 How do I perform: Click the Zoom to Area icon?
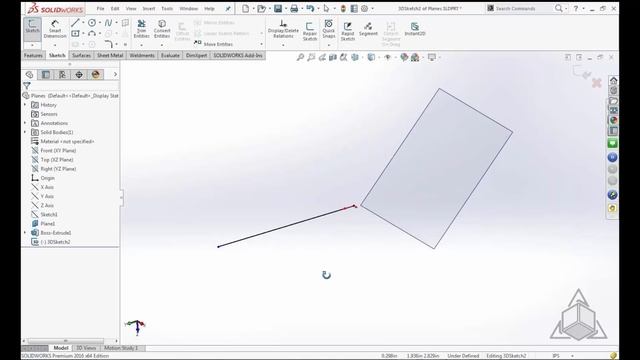coord(311,58)
